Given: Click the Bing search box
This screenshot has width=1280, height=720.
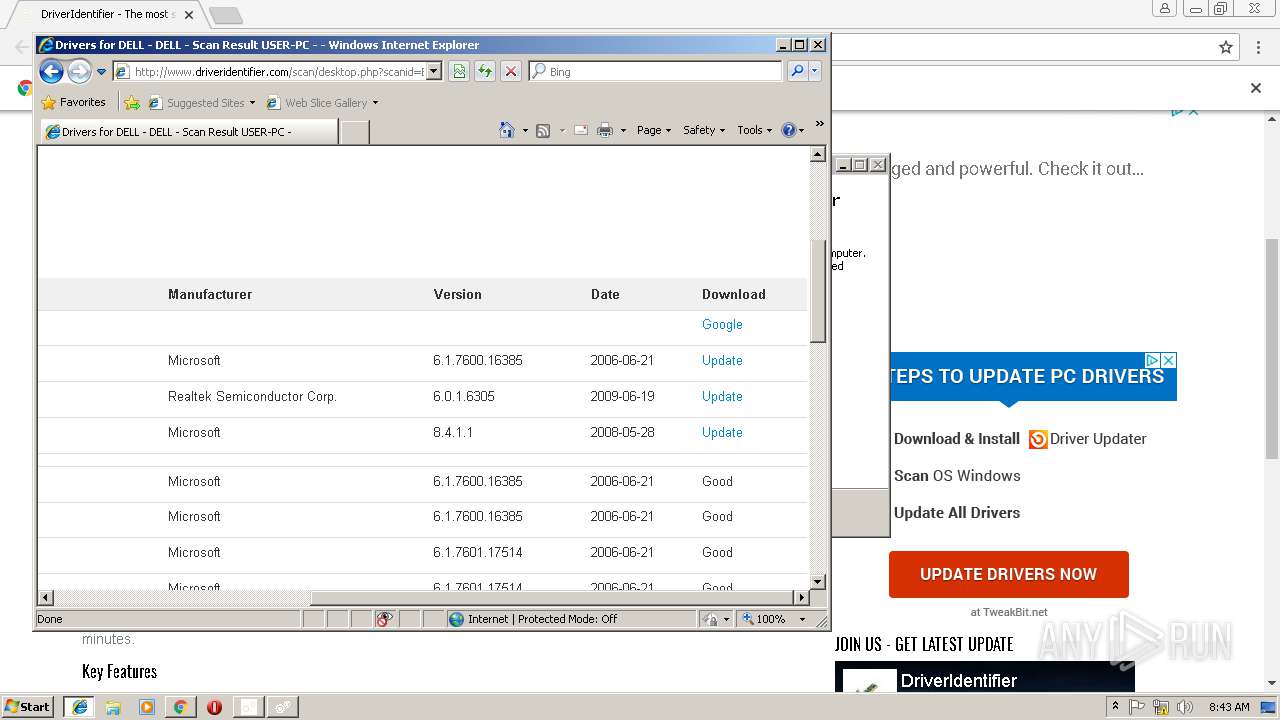Looking at the screenshot, I should click(656, 72).
